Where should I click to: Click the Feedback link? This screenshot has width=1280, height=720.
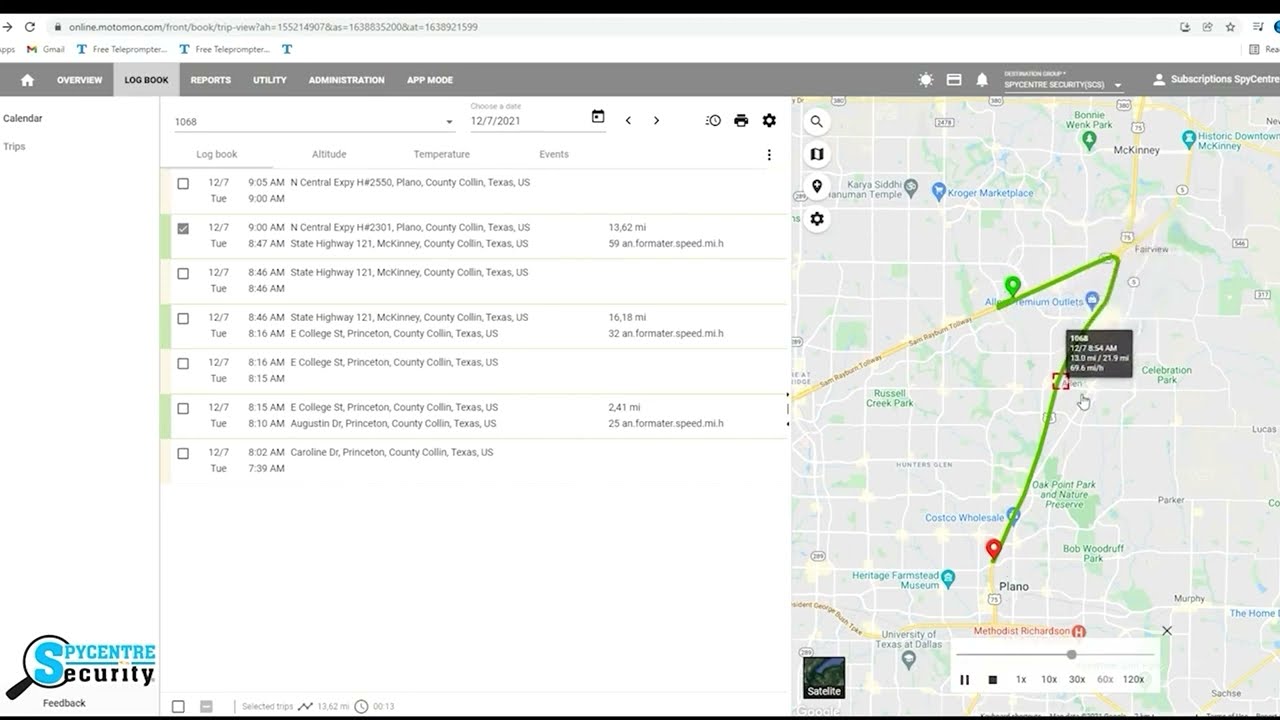[64, 703]
